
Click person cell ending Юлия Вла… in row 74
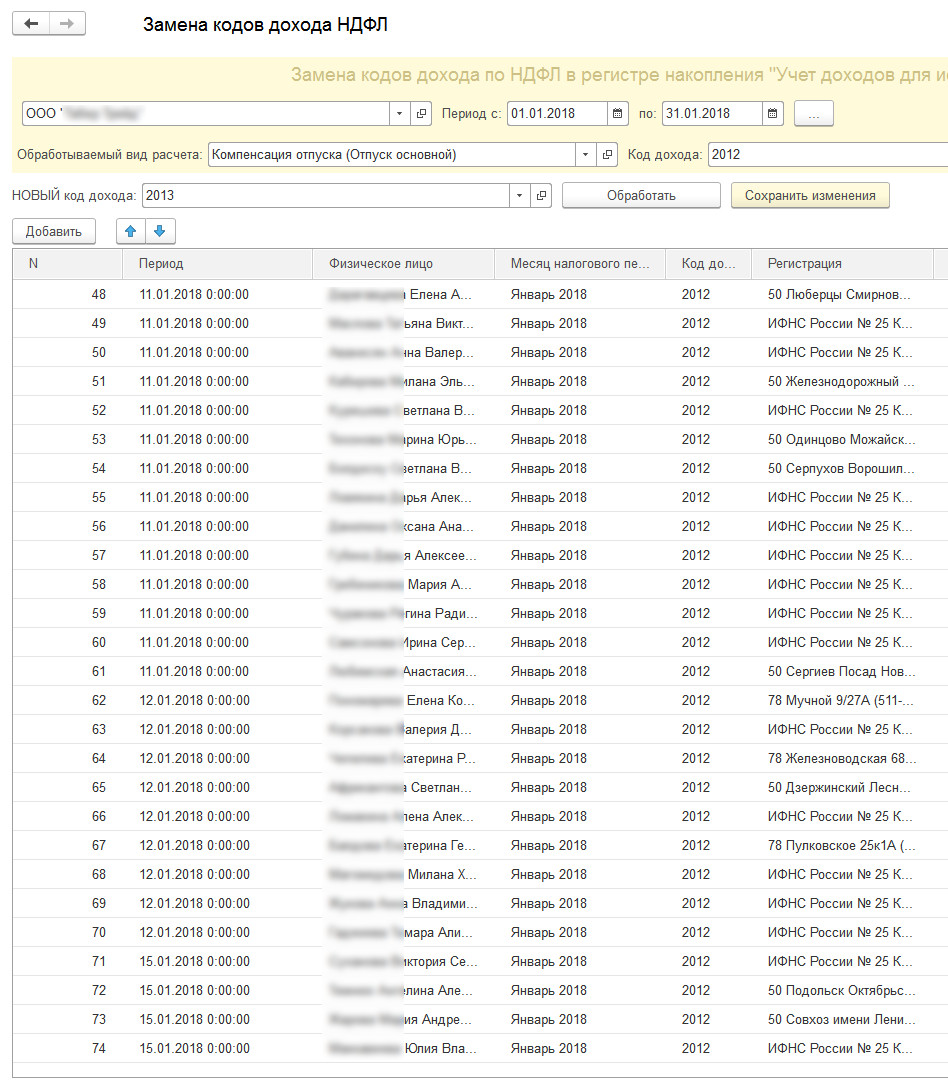pos(403,1048)
